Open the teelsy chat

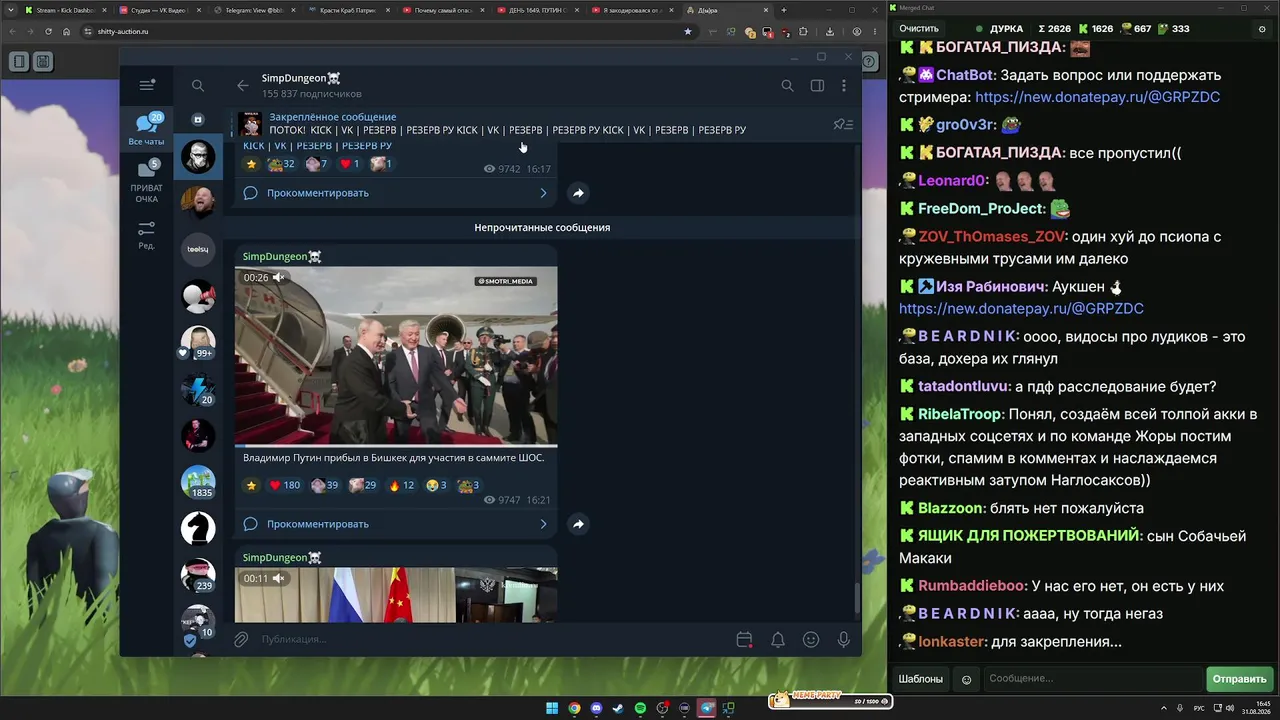(x=198, y=249)
